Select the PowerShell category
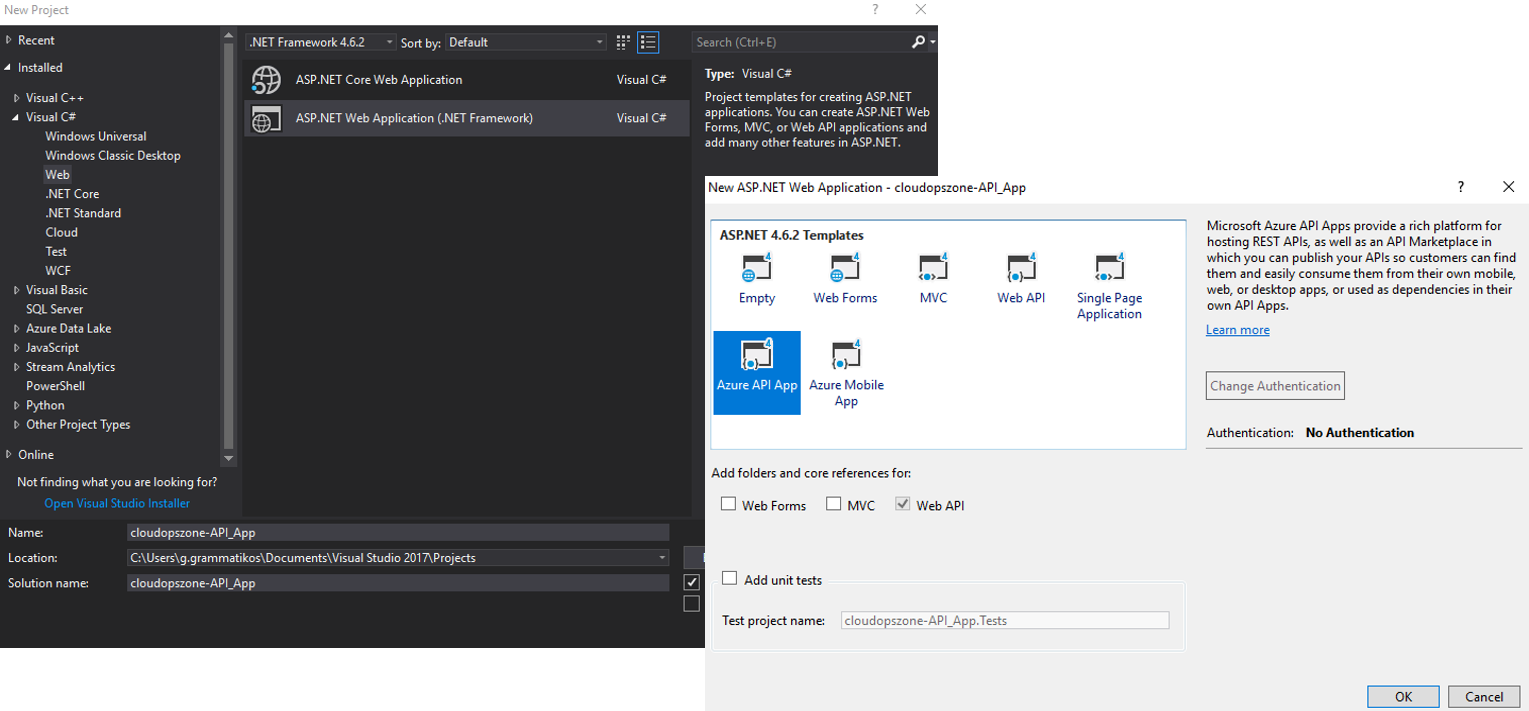 [x=55, y=386]
